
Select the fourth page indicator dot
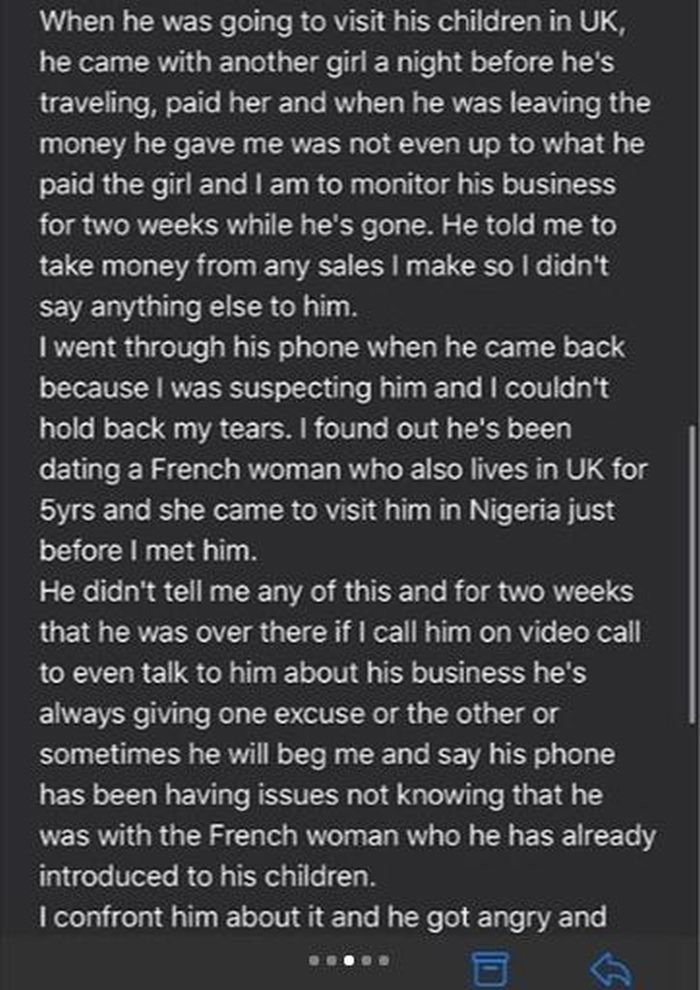[367, 960]
